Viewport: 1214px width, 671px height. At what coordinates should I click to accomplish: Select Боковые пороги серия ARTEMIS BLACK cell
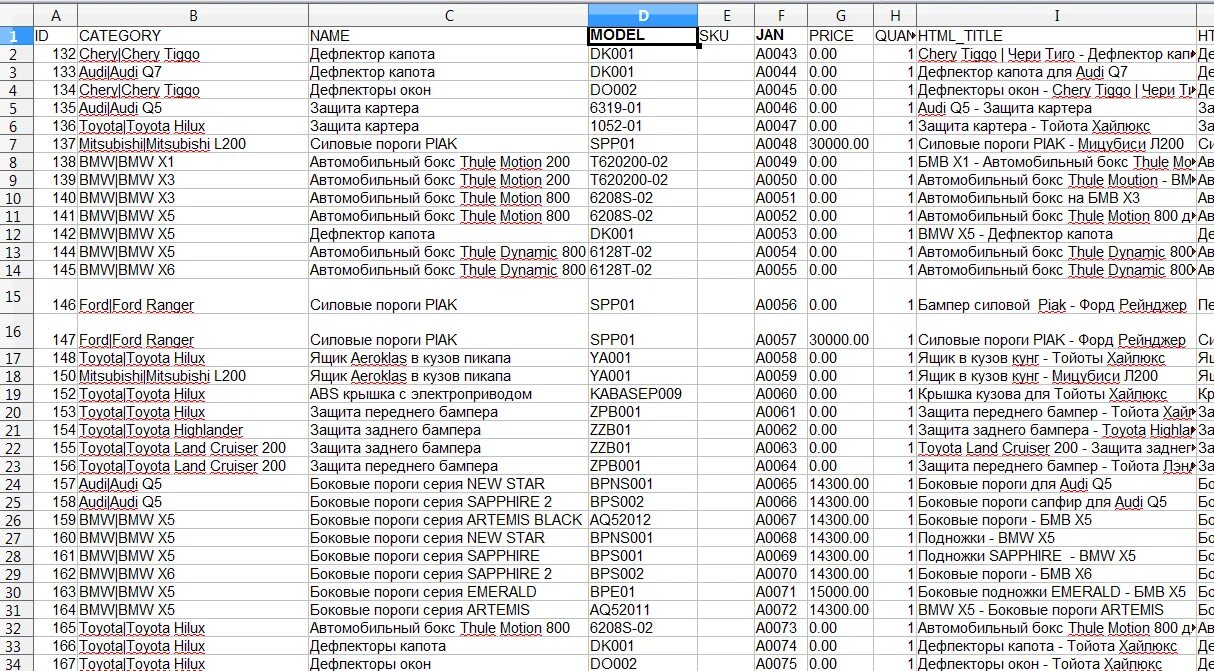tap(448, 520)
